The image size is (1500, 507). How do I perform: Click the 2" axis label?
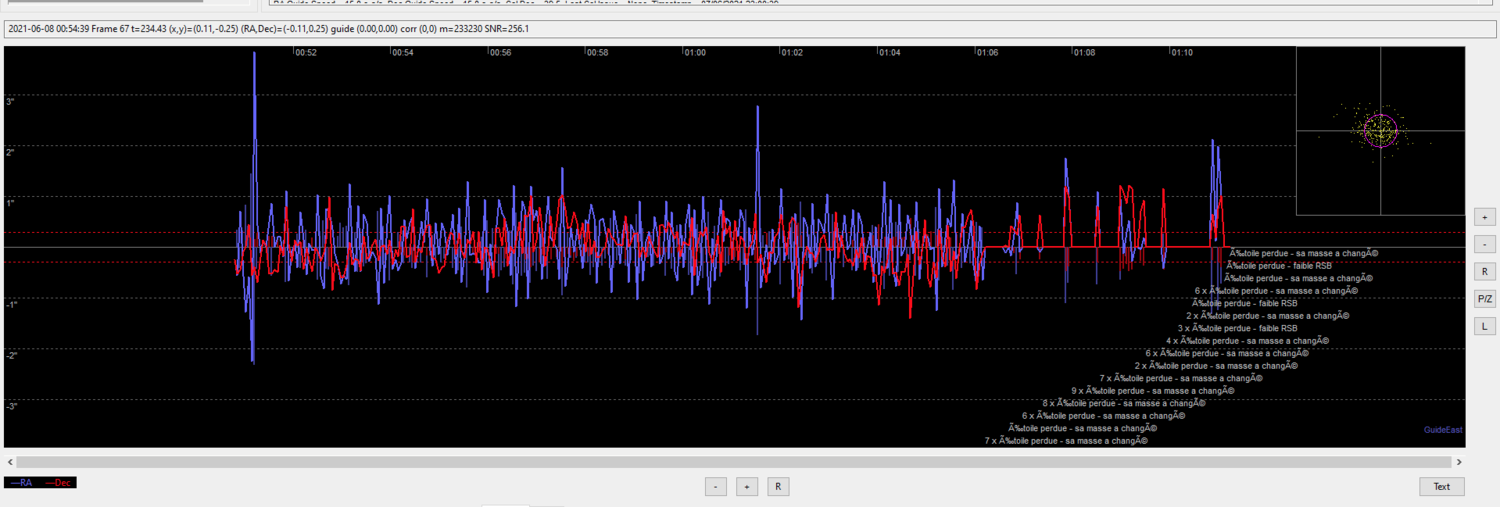pos(10,153)
